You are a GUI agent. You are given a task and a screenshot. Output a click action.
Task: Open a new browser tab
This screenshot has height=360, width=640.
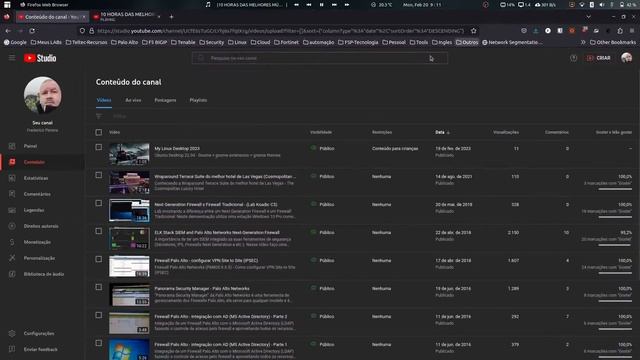coord(171,17)
